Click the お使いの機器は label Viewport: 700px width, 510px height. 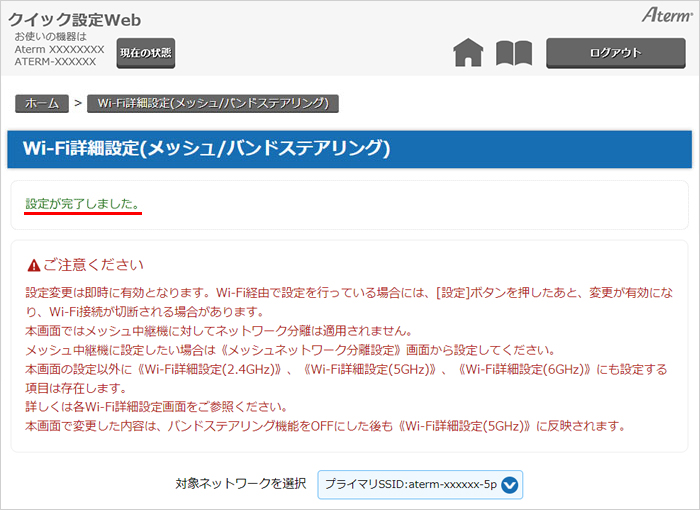[x=50, y=37]
